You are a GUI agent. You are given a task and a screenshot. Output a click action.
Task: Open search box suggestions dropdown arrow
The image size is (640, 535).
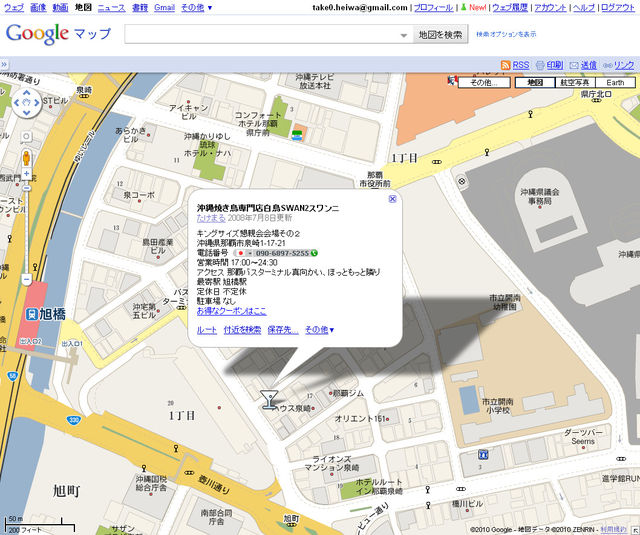coord(404,36)
